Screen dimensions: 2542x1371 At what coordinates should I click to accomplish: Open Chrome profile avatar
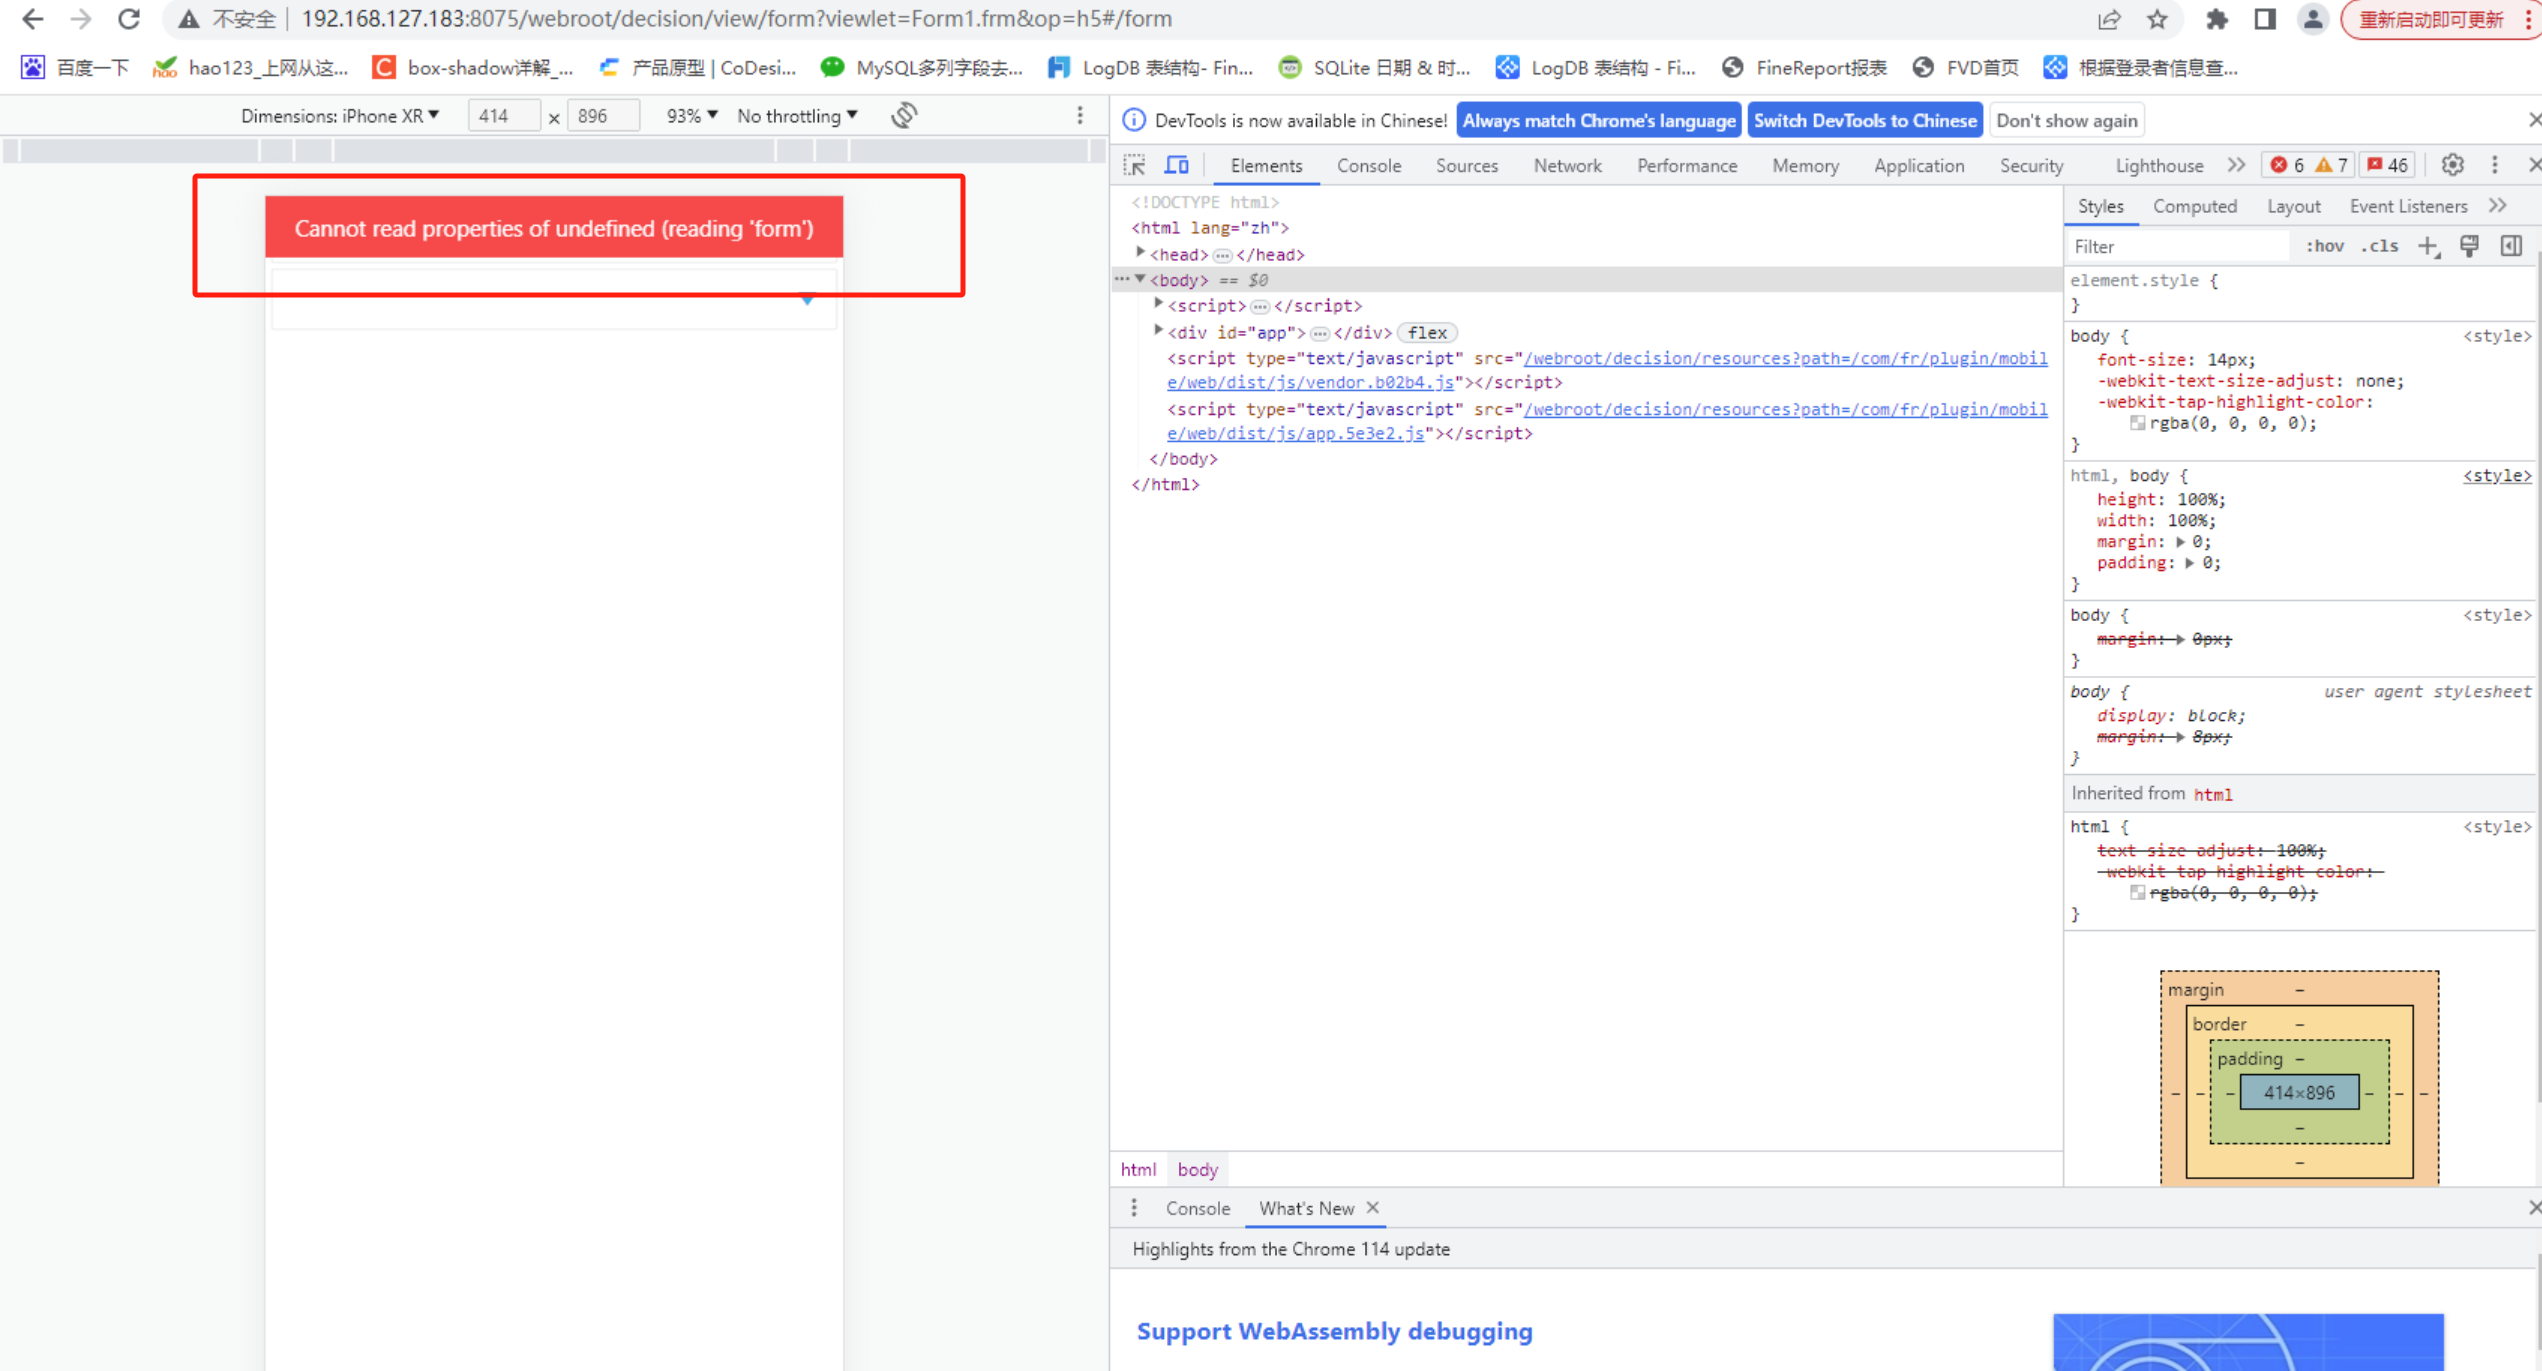pos(2313,19)
